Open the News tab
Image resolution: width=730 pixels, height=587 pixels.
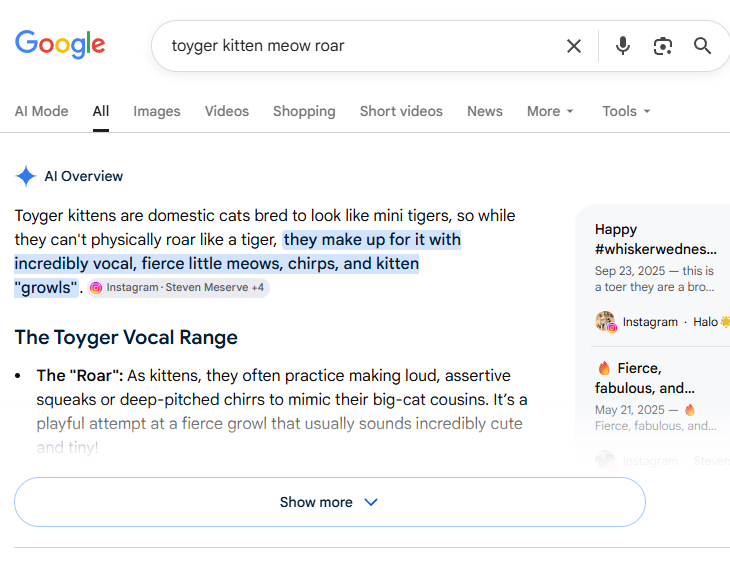coord(485,111)
